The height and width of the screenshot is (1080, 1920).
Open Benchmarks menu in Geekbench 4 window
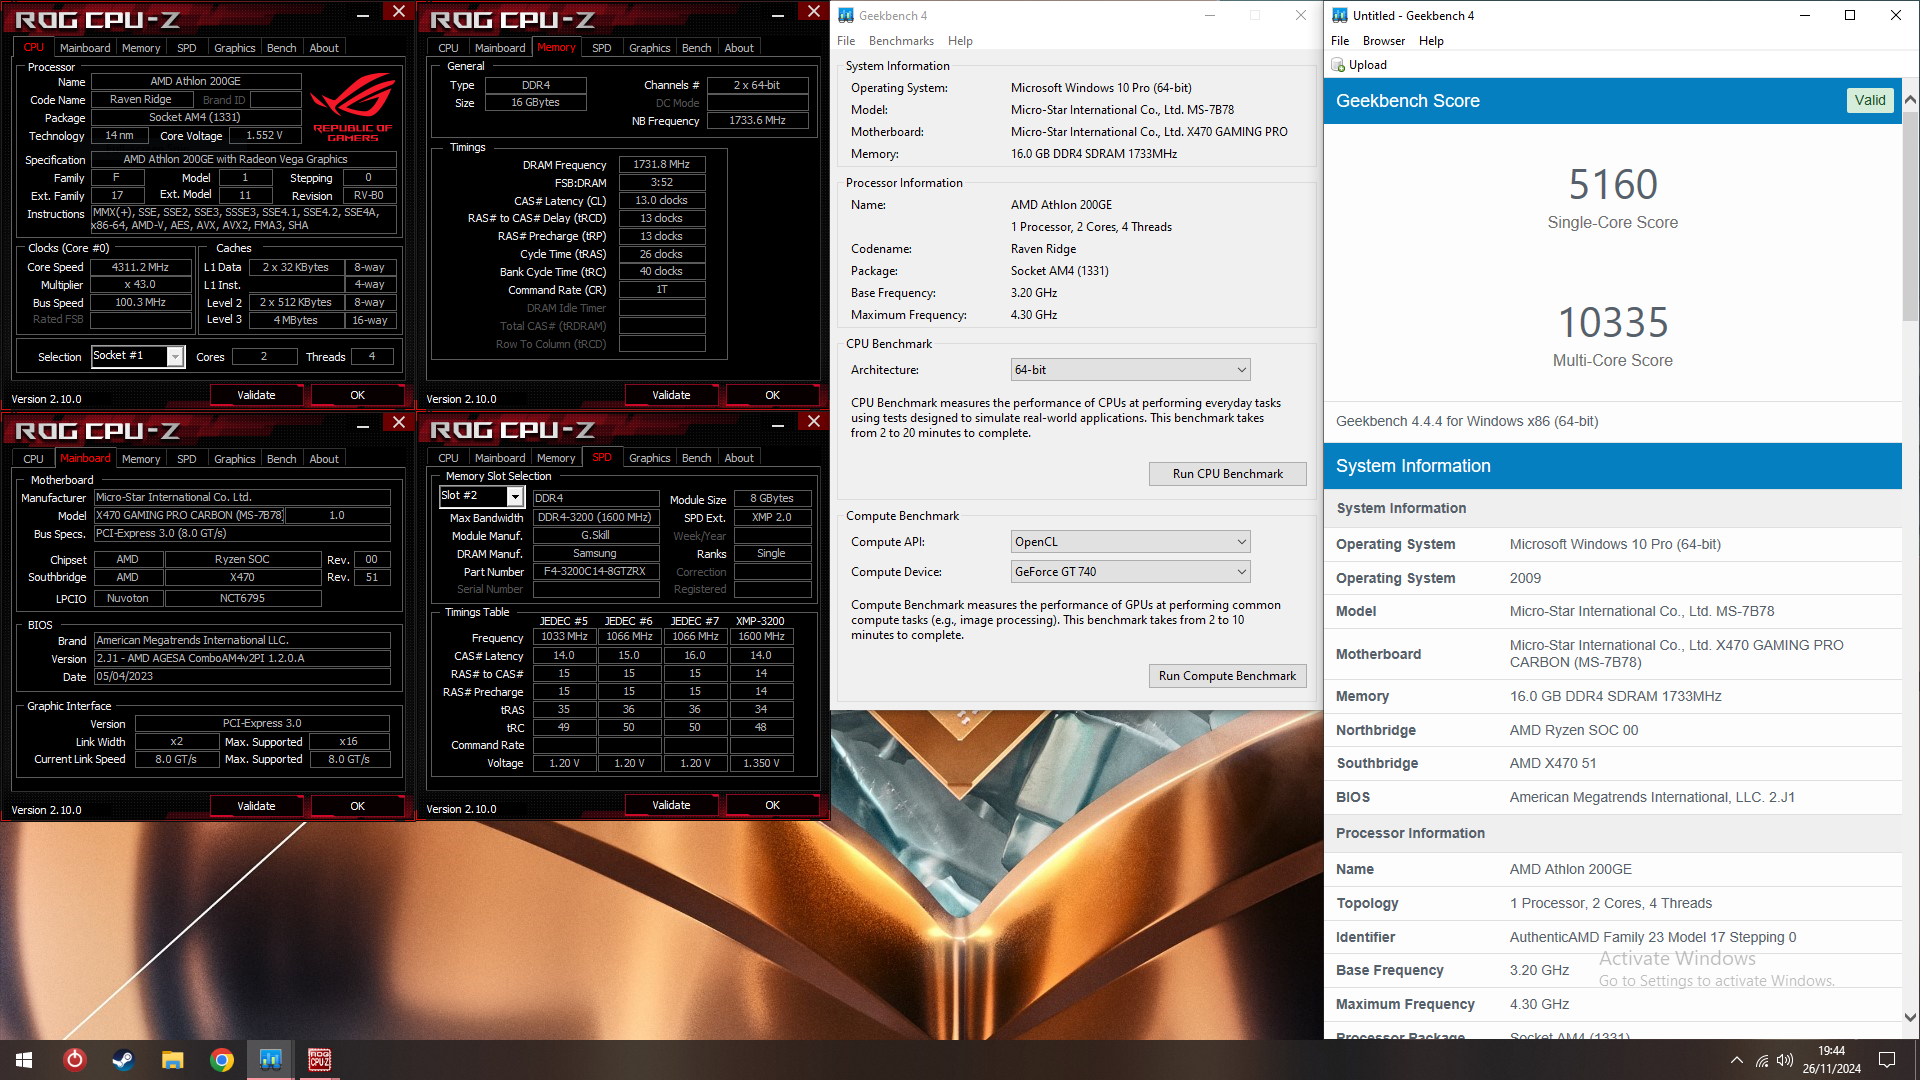(x=901, y=41)
